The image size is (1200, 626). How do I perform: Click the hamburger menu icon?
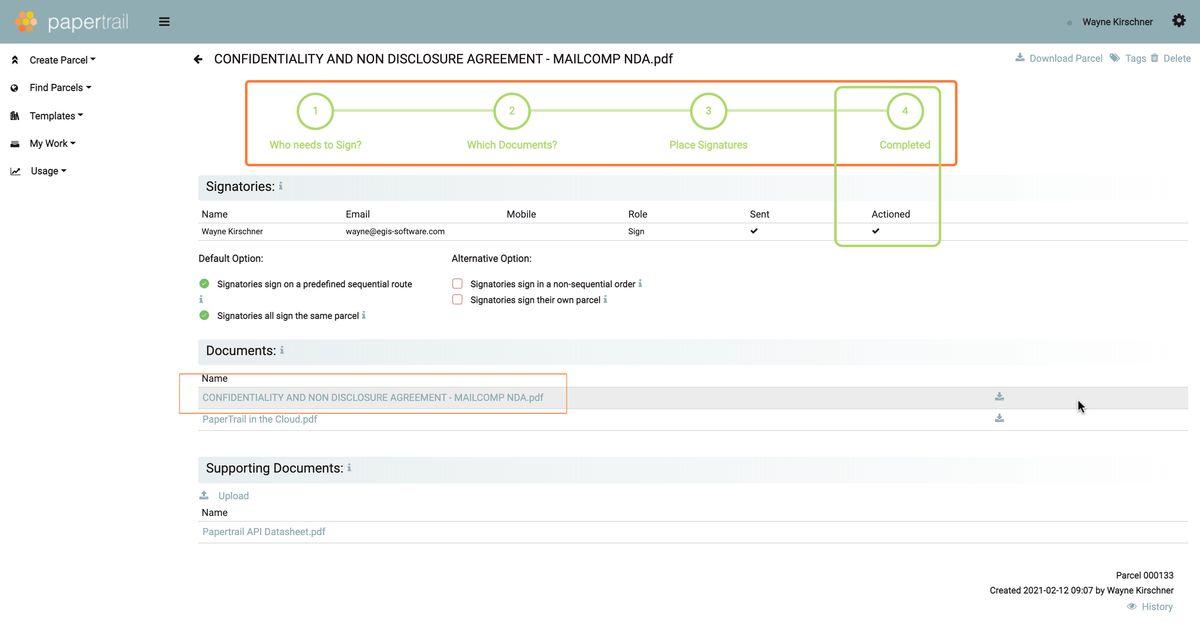[x=164, y=22]
